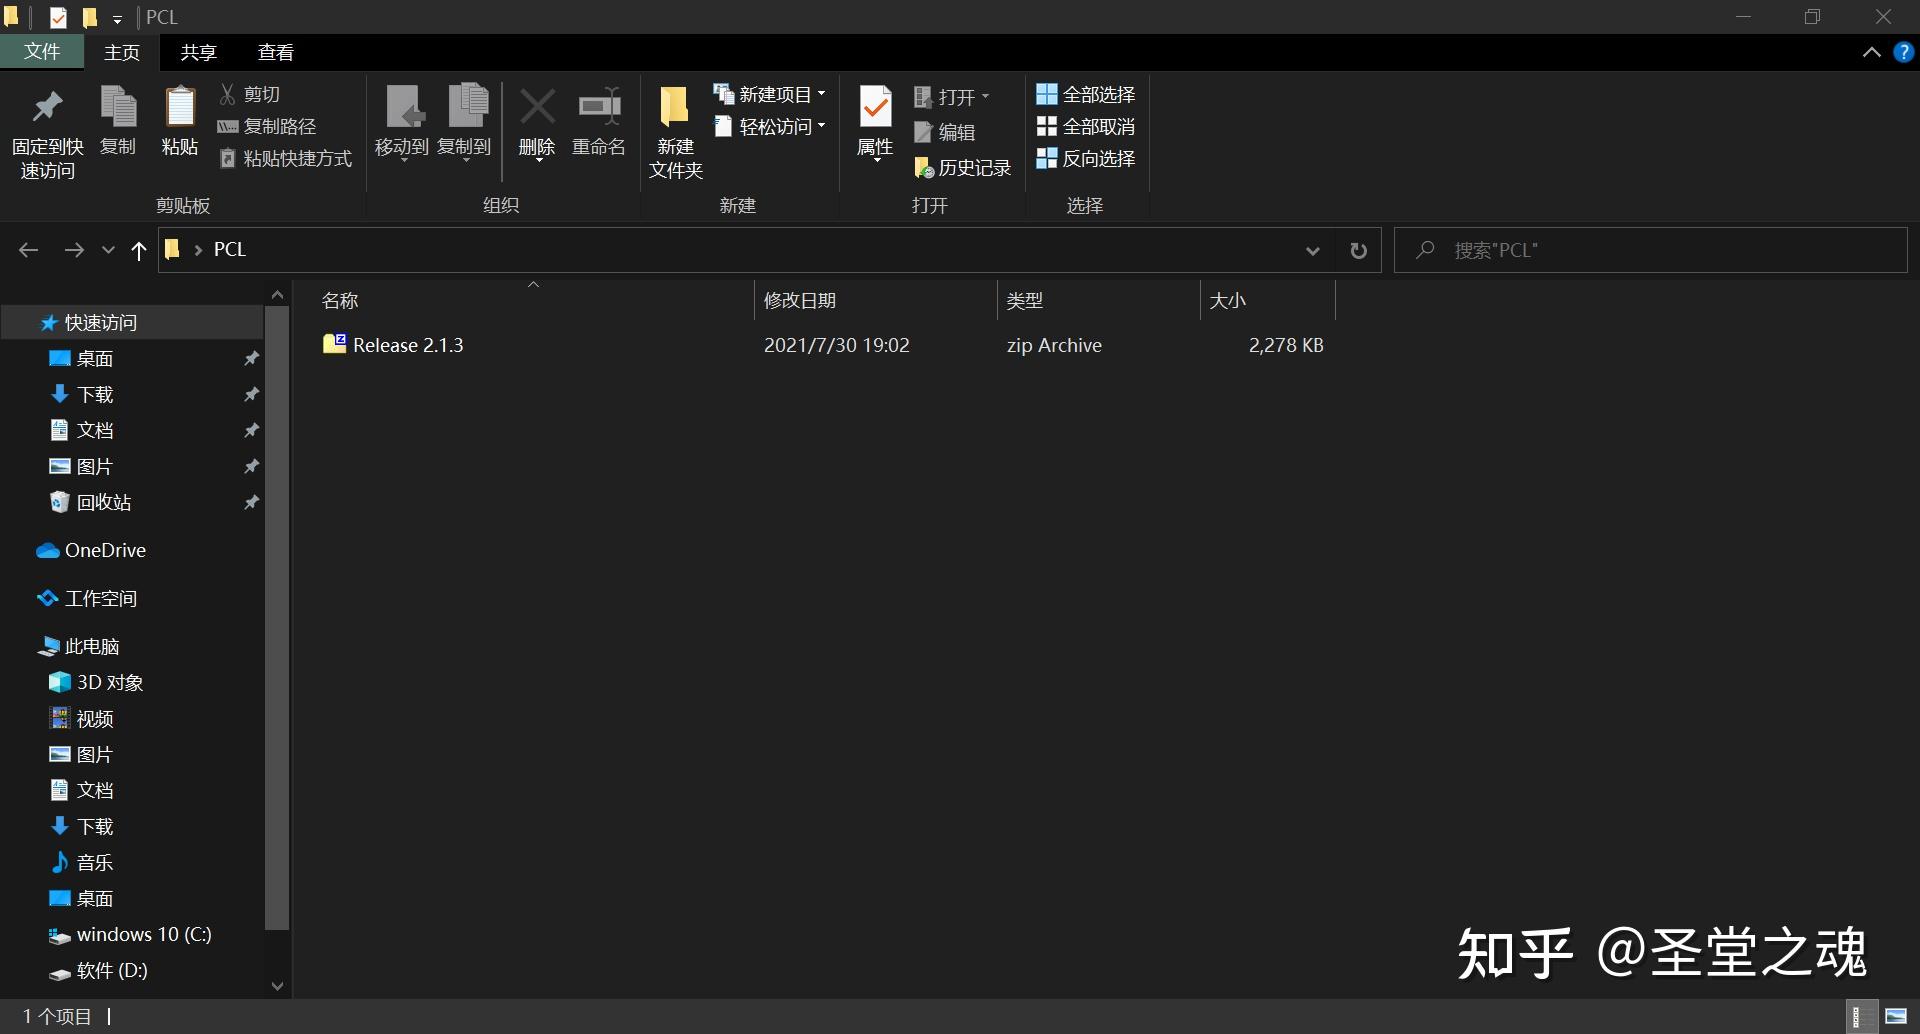
Task: Click Copy path (复制路径)
Action: pos(267,126)
